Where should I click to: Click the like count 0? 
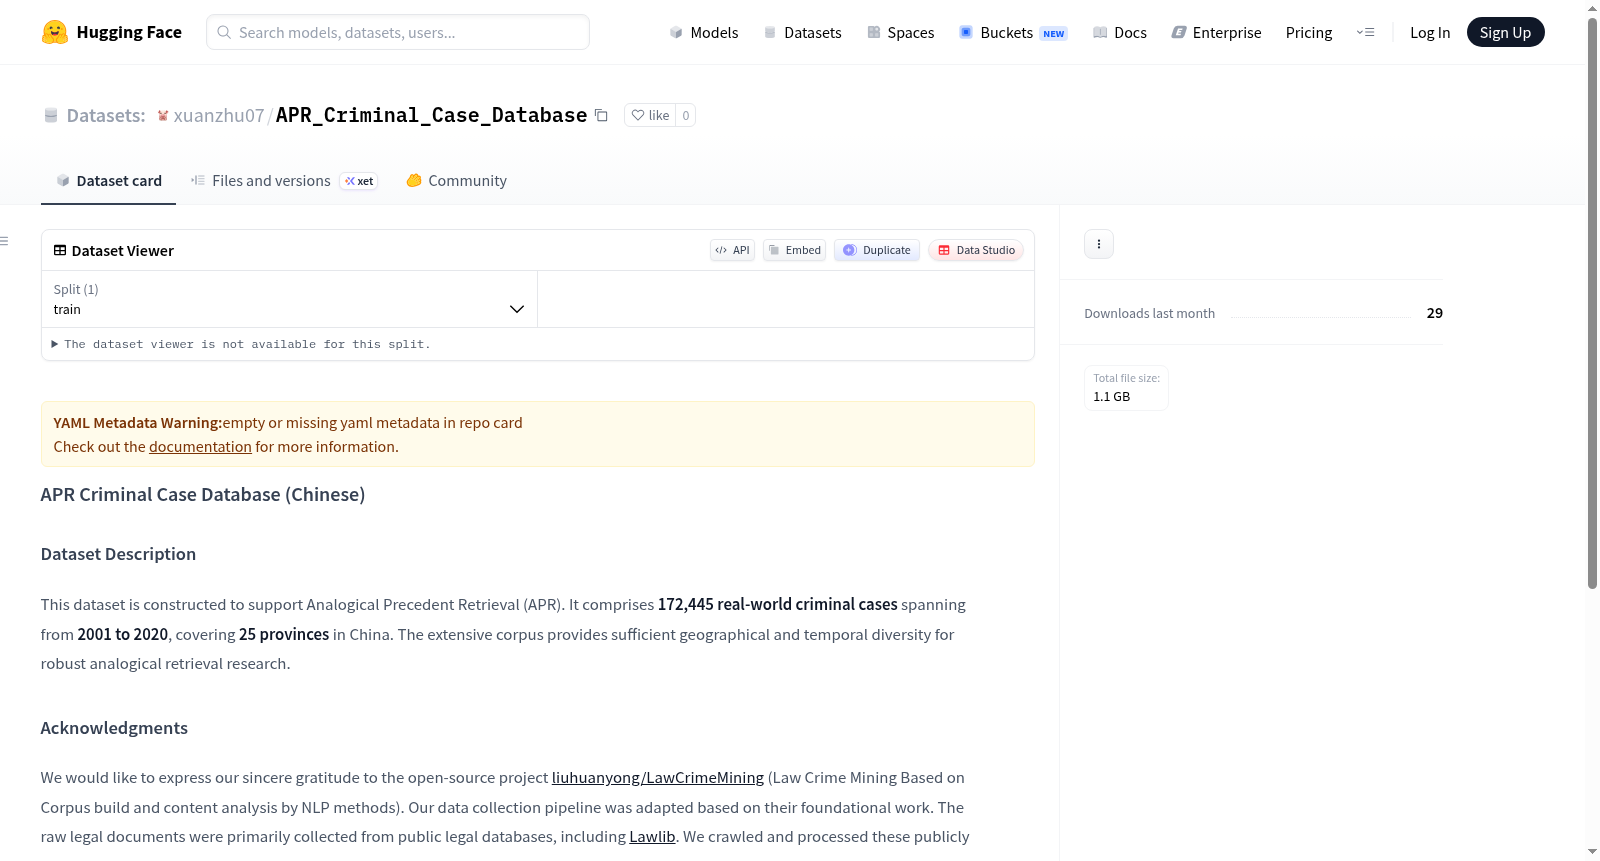tap(686, 115)
